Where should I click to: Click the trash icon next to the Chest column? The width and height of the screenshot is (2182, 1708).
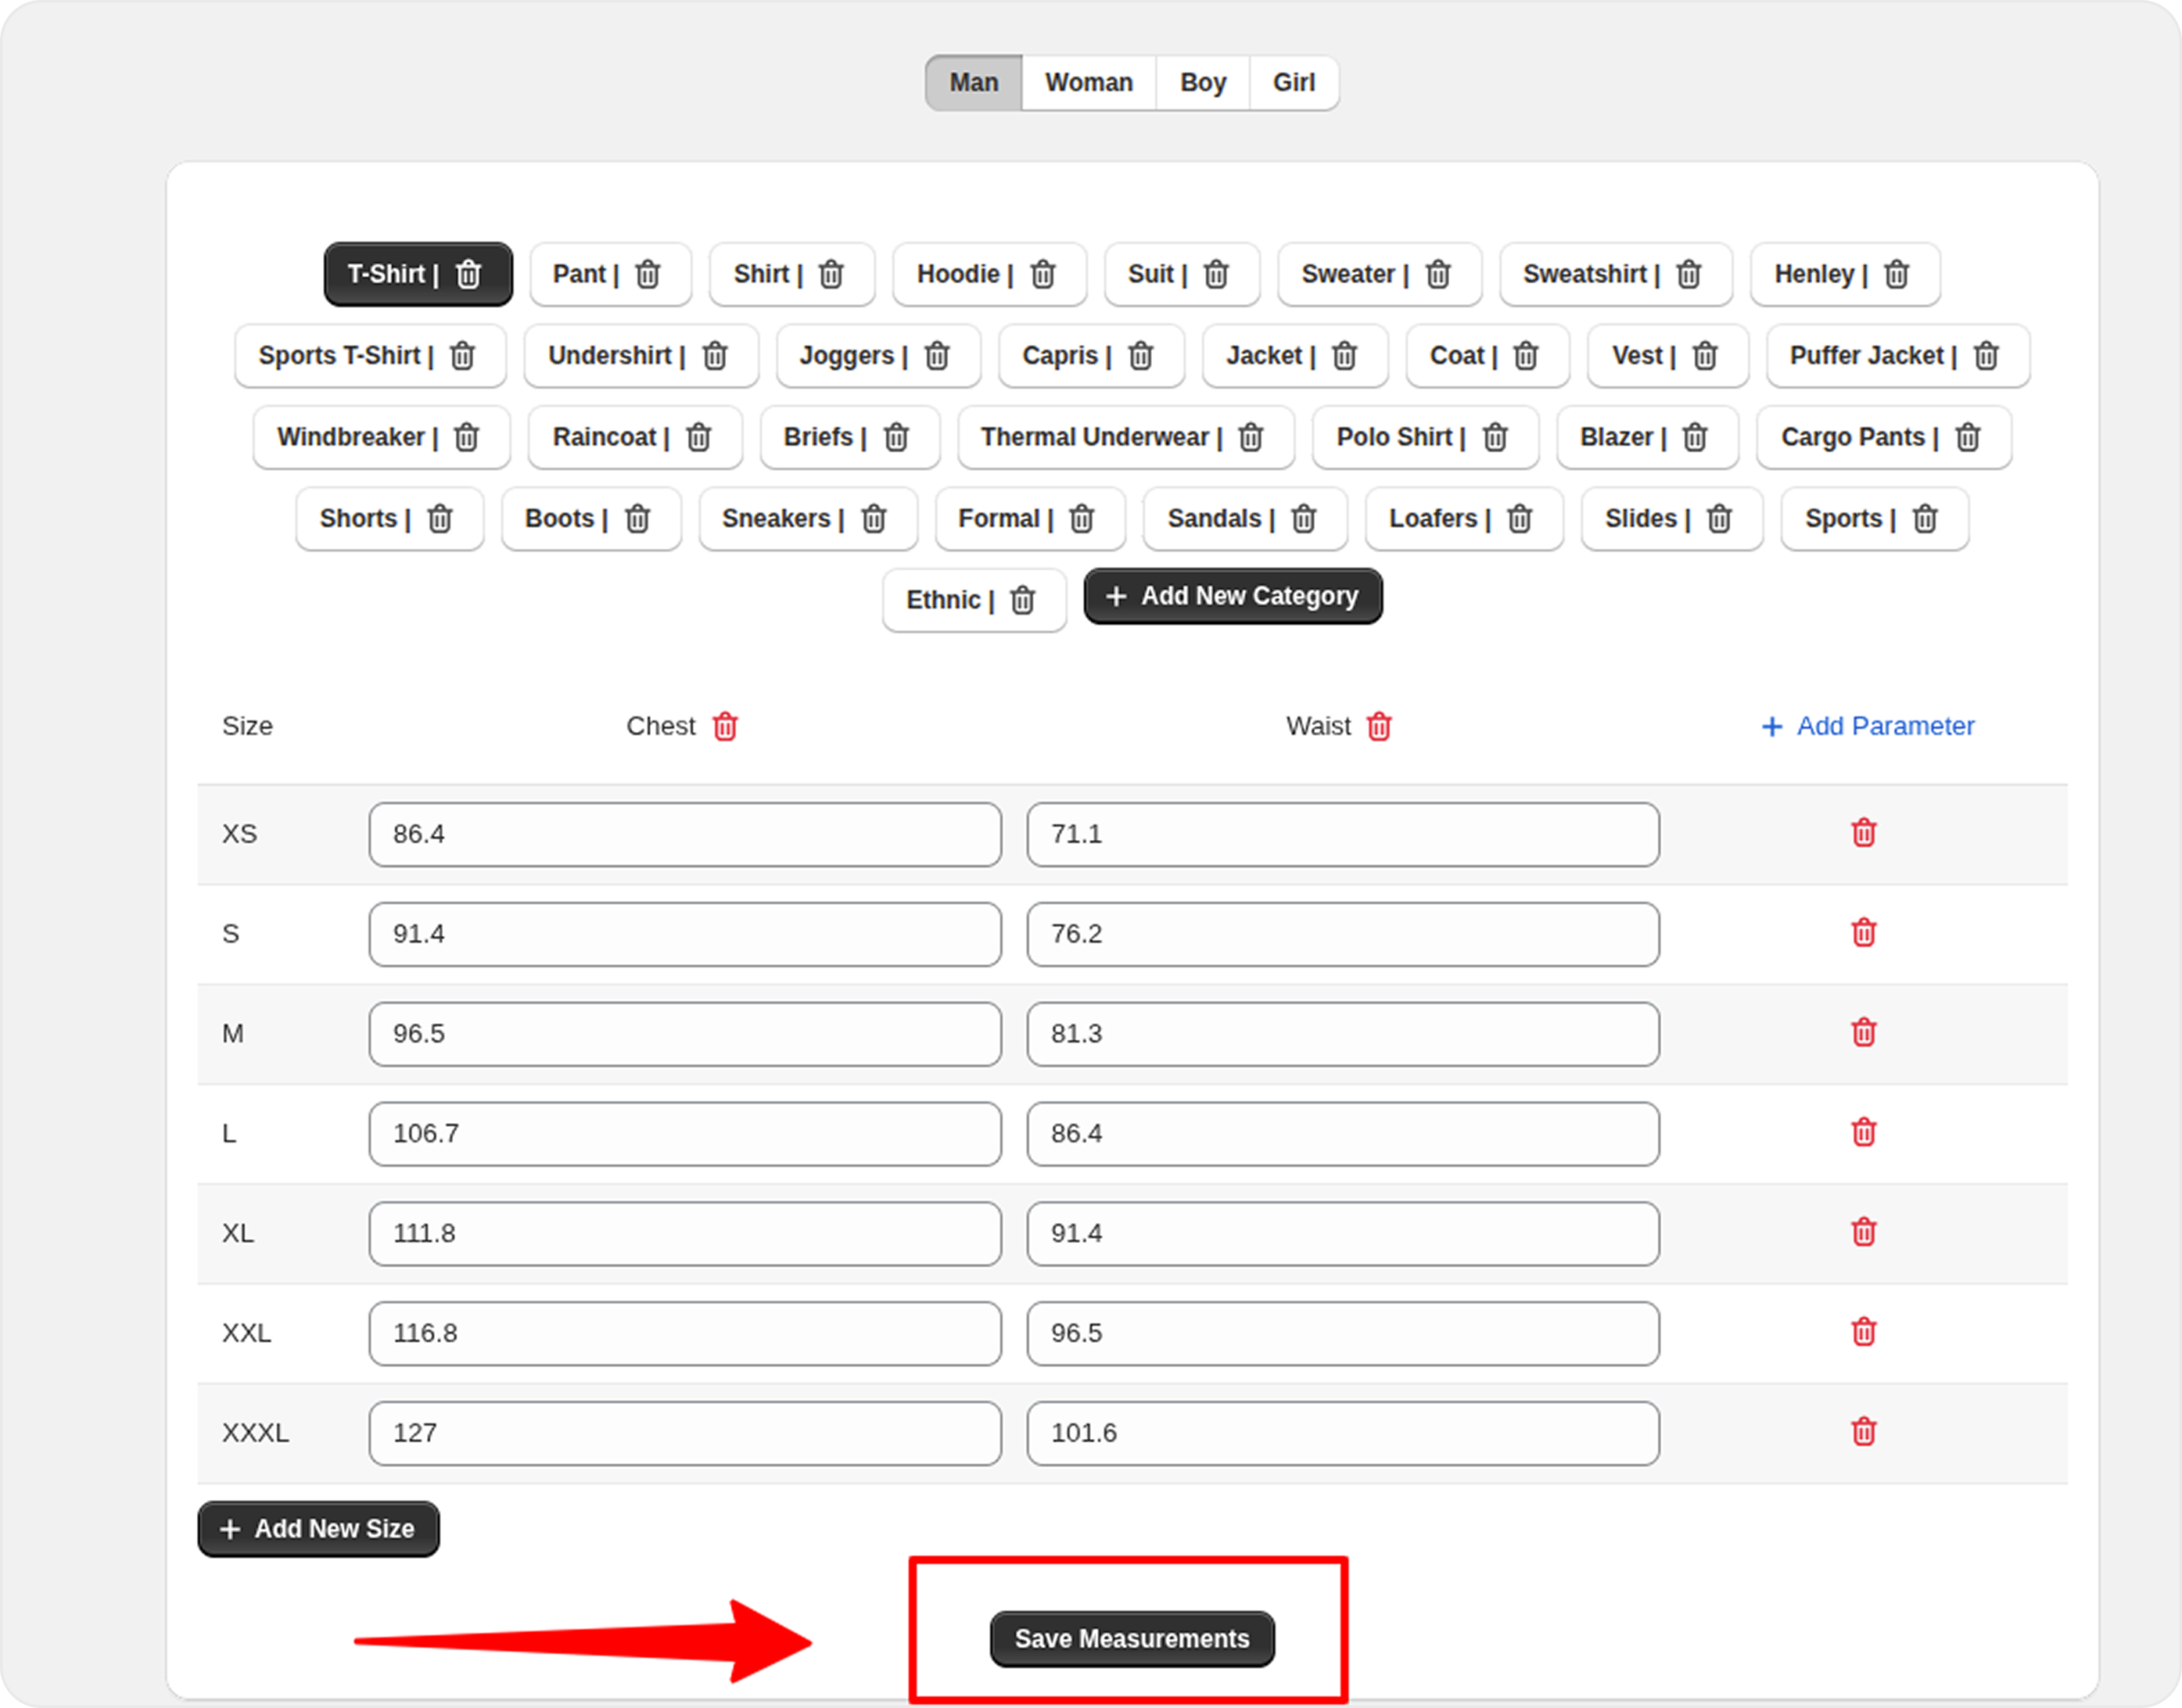725,727
